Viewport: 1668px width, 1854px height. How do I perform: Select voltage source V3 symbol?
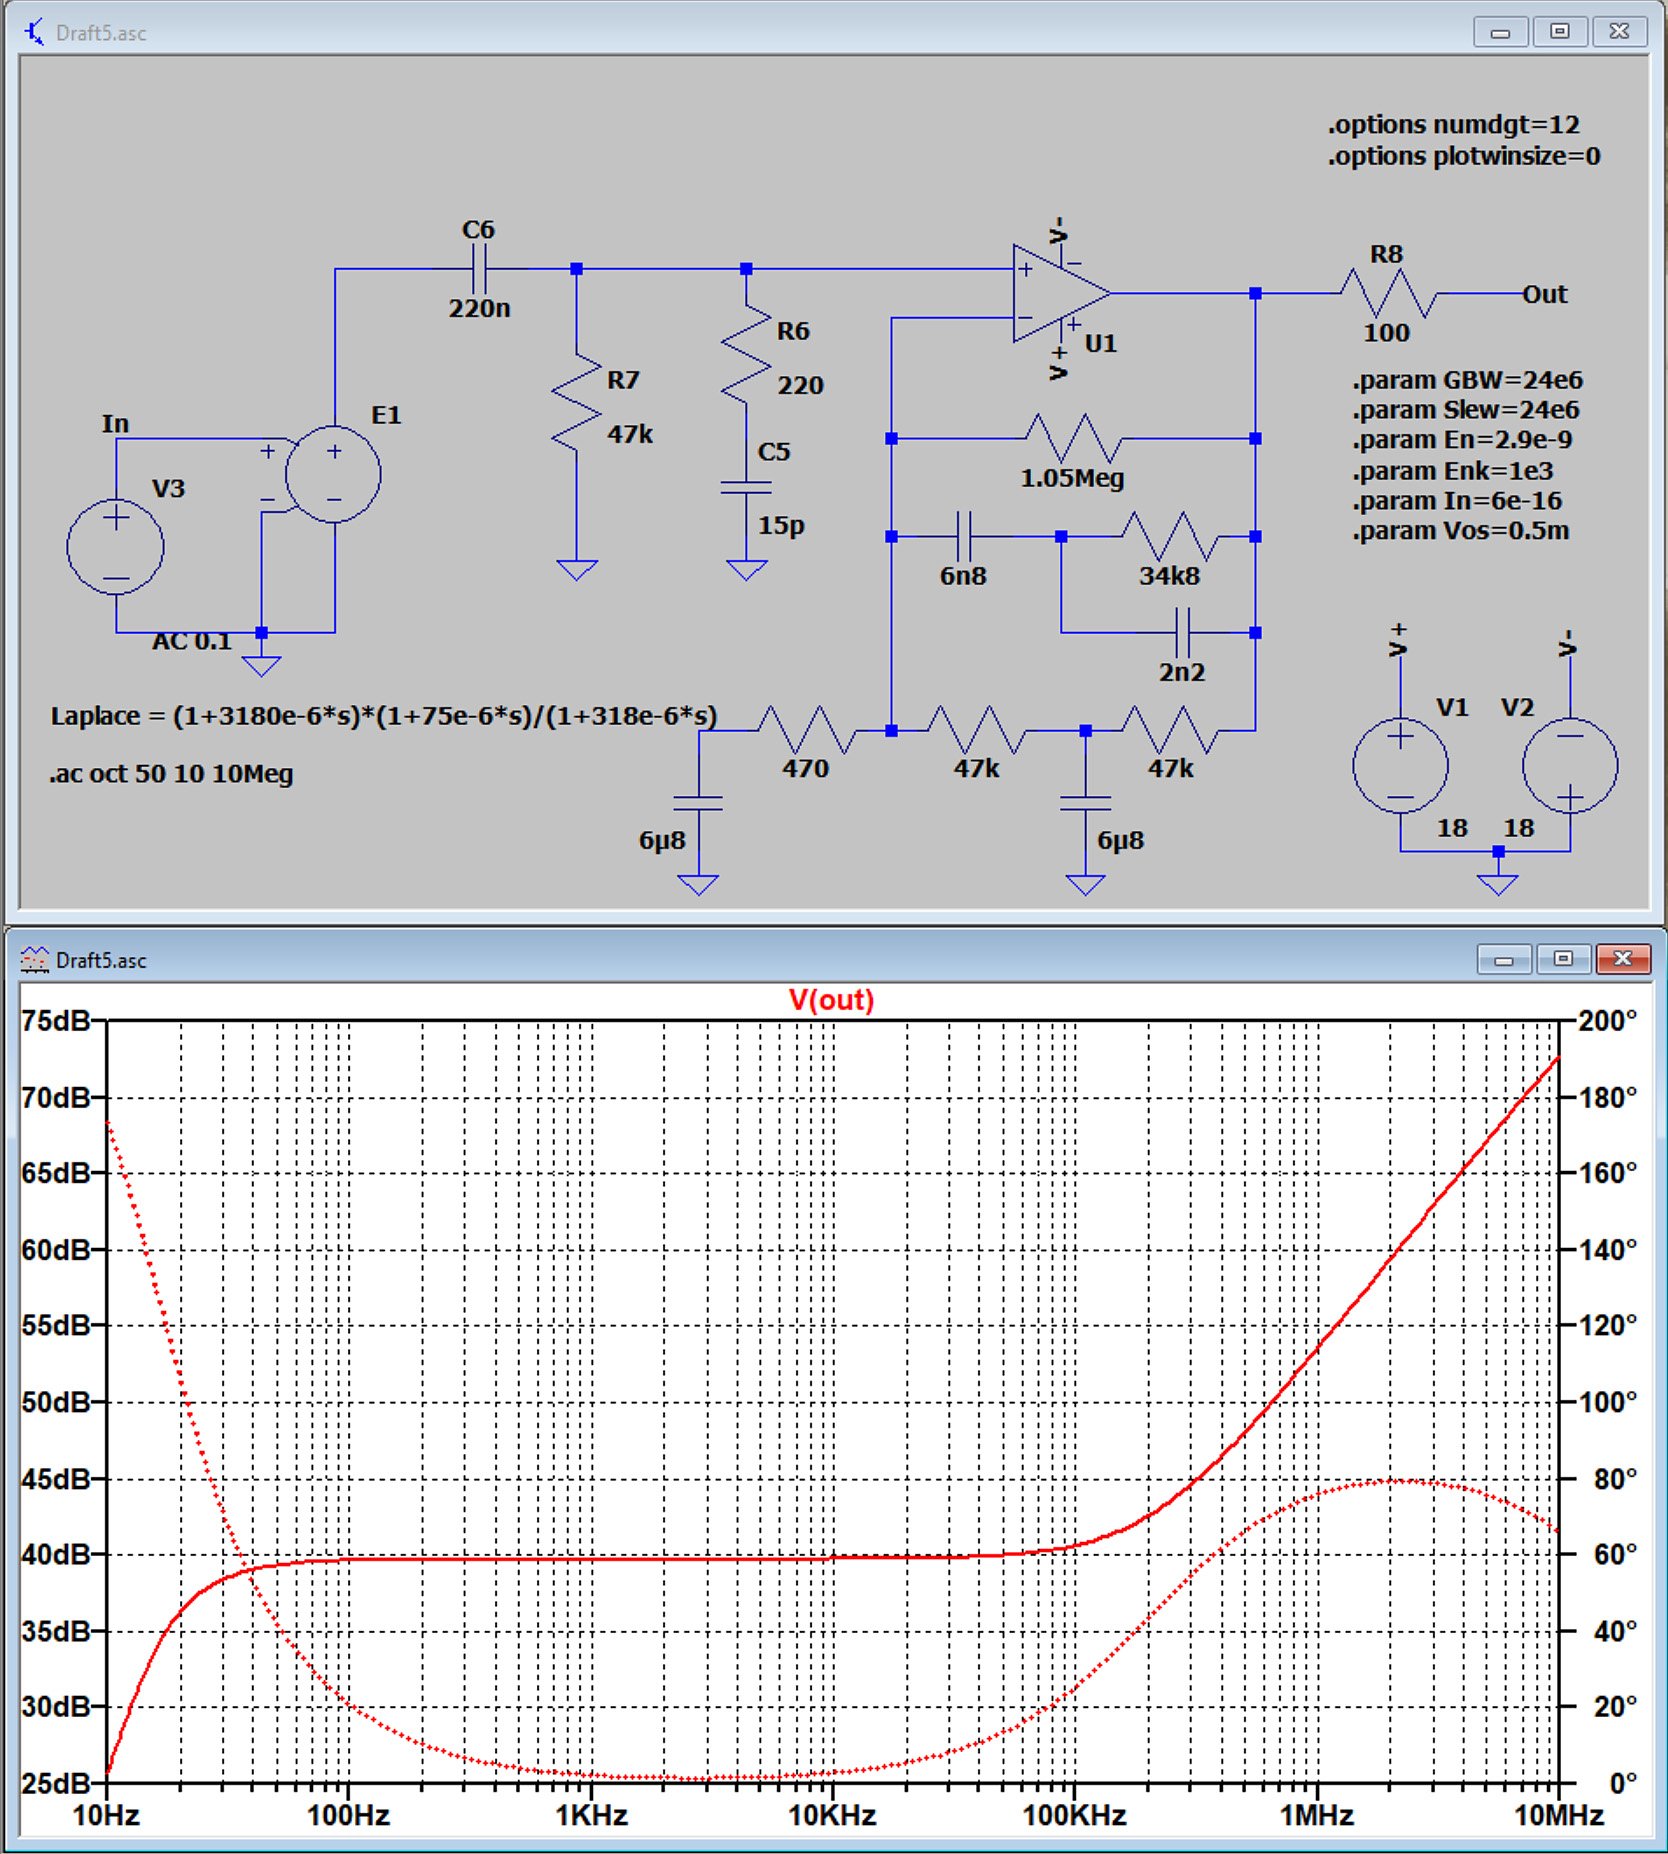[115, 546]
